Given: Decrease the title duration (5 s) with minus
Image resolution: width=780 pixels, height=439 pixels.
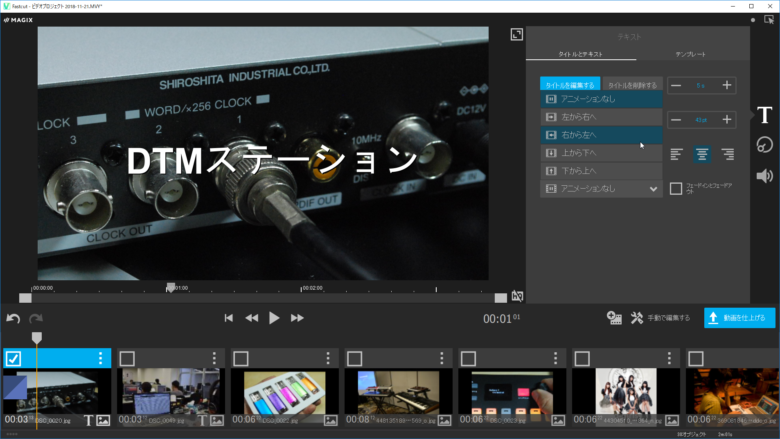Looking at the screenshot, I should (676, 86).
